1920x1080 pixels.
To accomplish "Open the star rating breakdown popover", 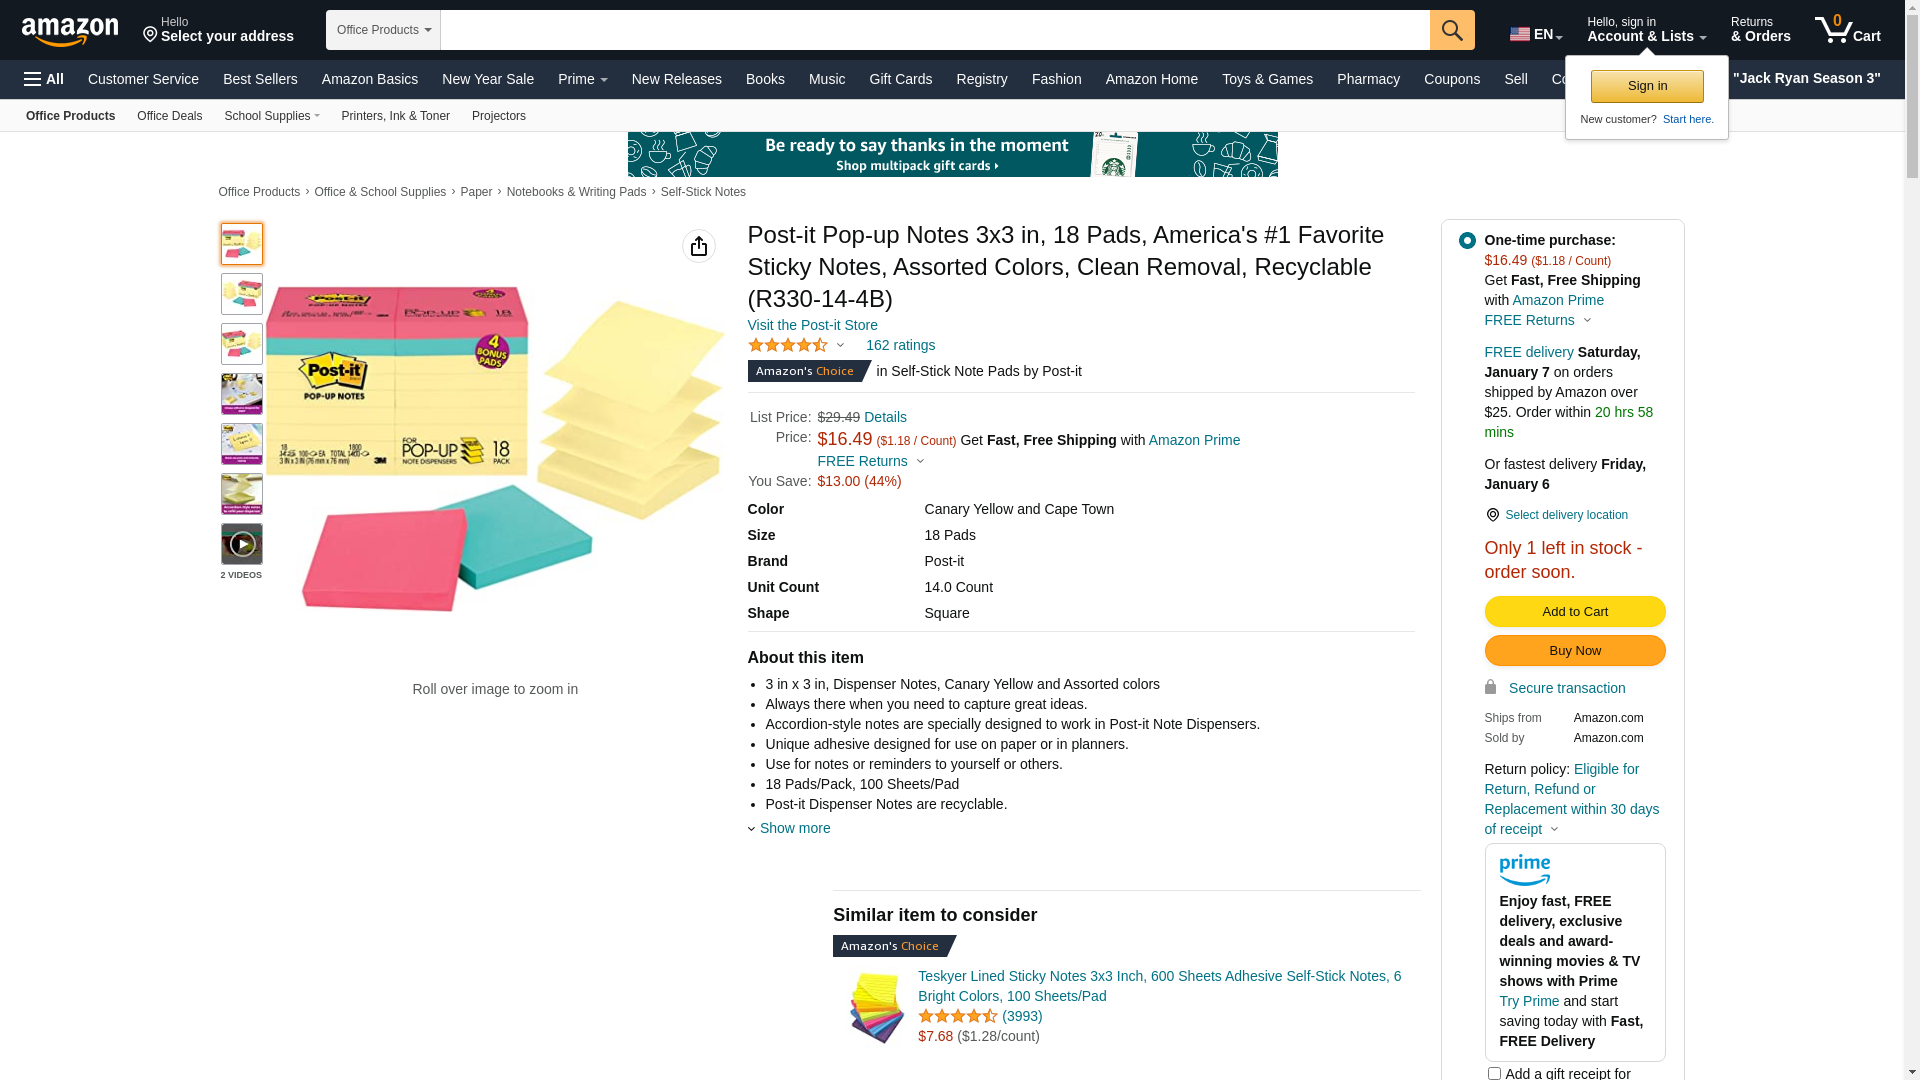I will coord(797,346).
